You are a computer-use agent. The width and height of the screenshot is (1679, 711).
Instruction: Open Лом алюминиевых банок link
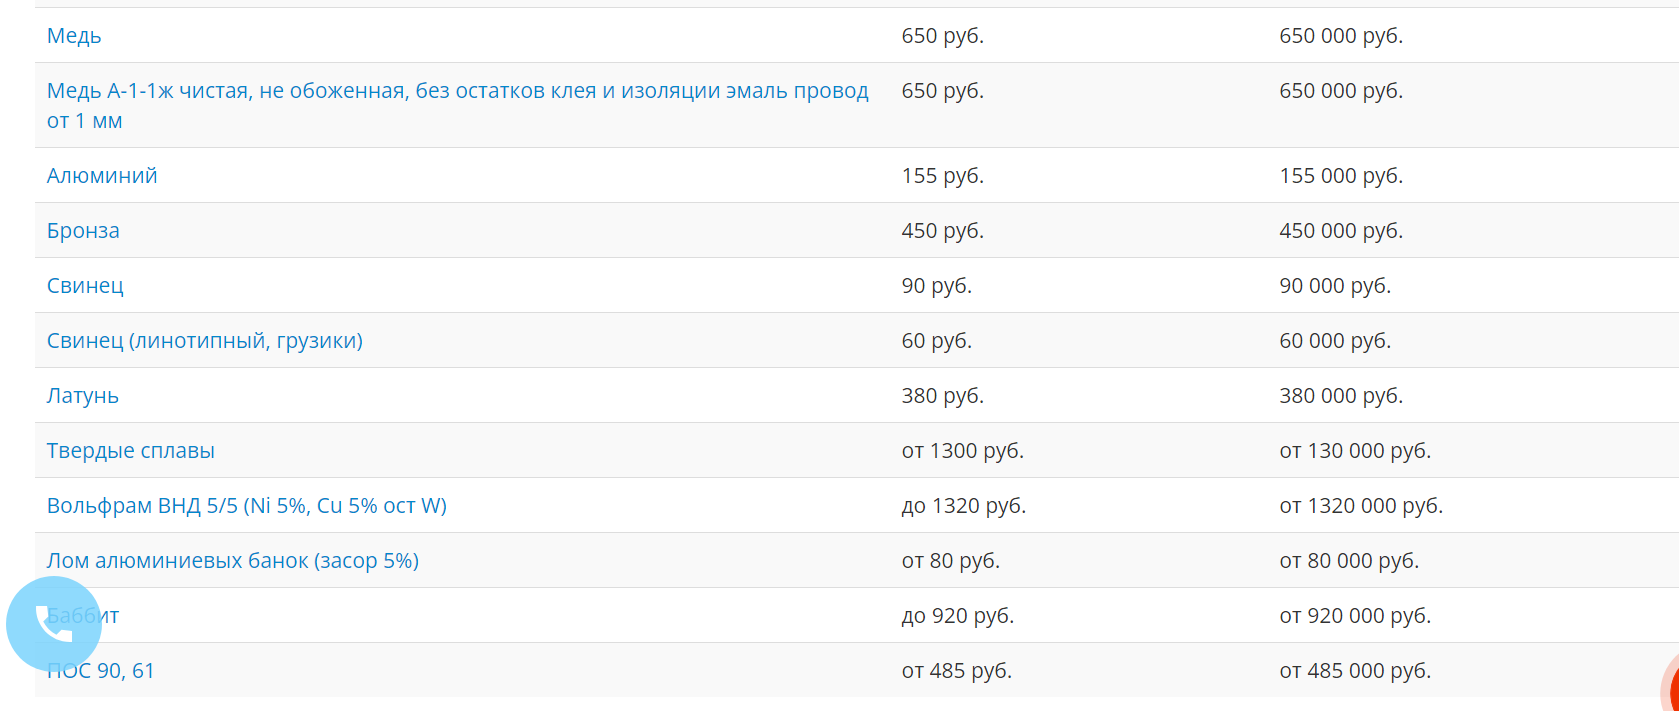coord(232,561)
